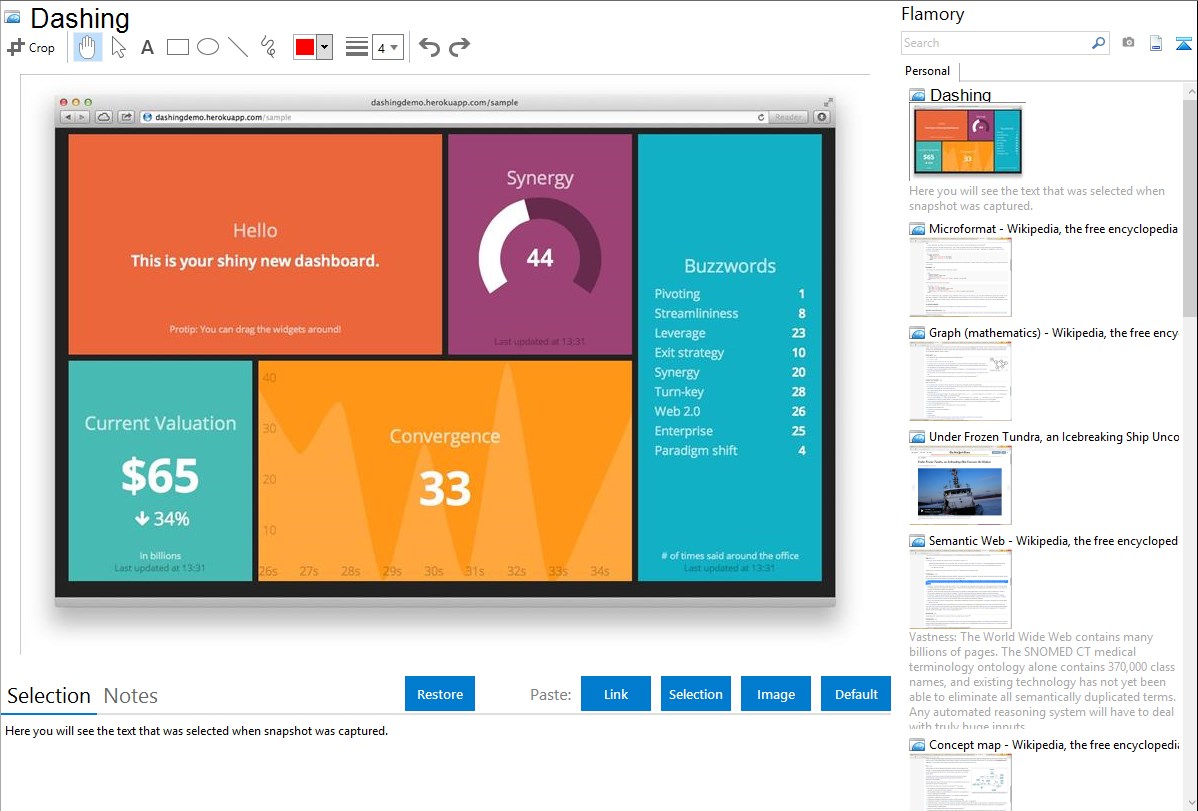Click the icon beside Microformat snapshot title

coord(917,229)
